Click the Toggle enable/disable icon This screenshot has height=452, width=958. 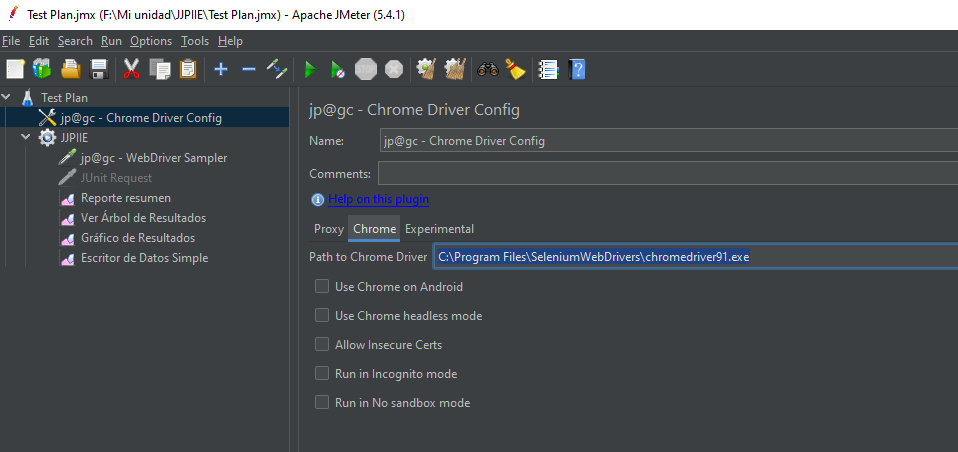click(x=277, y=69)
